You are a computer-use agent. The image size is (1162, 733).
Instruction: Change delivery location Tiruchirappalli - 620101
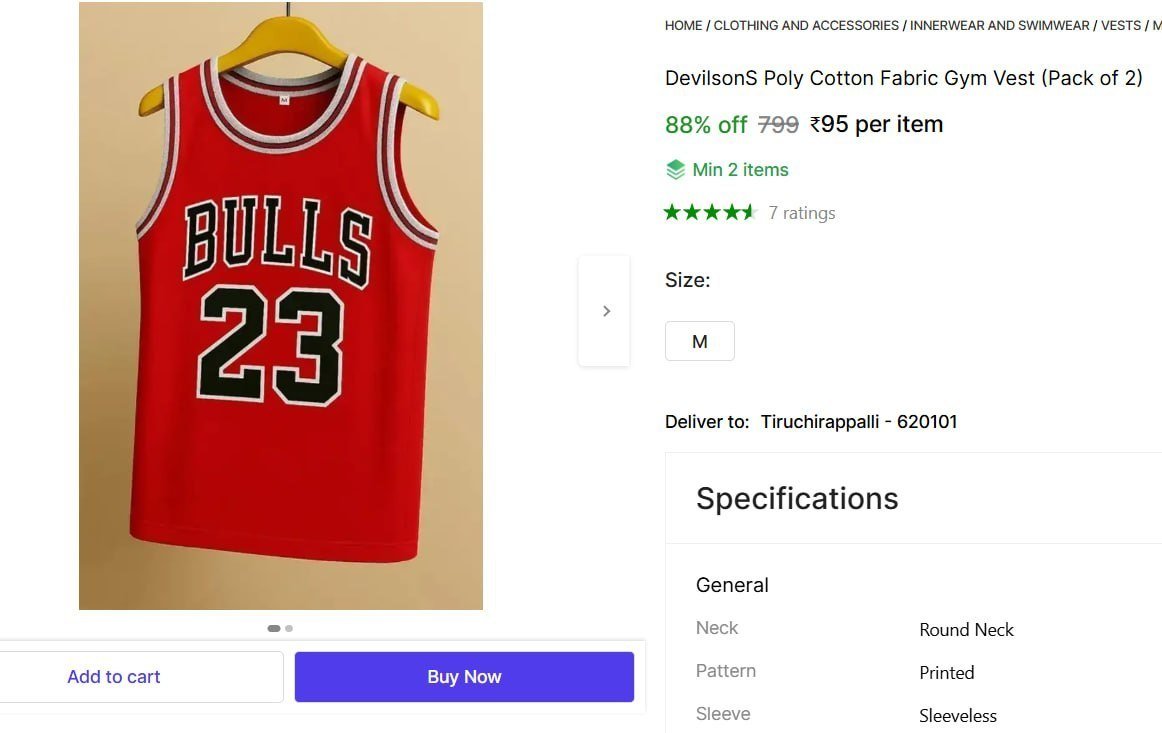tap(859, 422)
